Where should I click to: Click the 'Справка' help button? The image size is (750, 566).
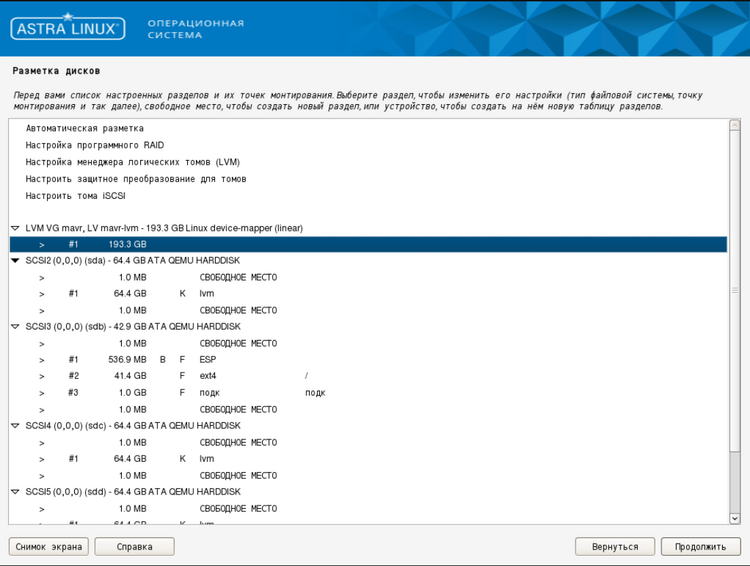point(134,547)
